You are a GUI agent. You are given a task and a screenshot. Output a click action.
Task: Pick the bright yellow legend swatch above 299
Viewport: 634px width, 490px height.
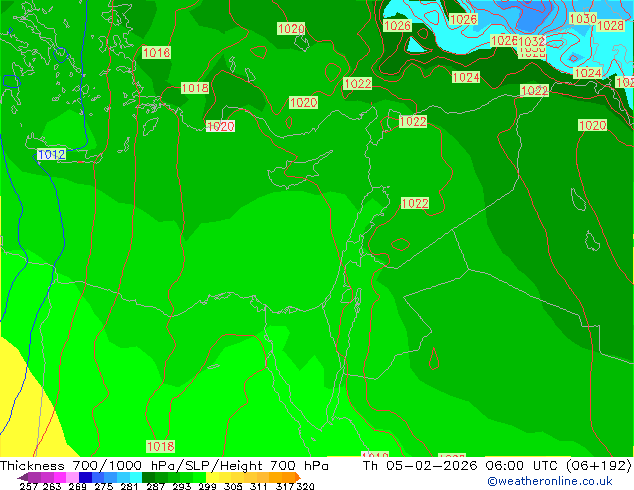[x=212, y=477]
